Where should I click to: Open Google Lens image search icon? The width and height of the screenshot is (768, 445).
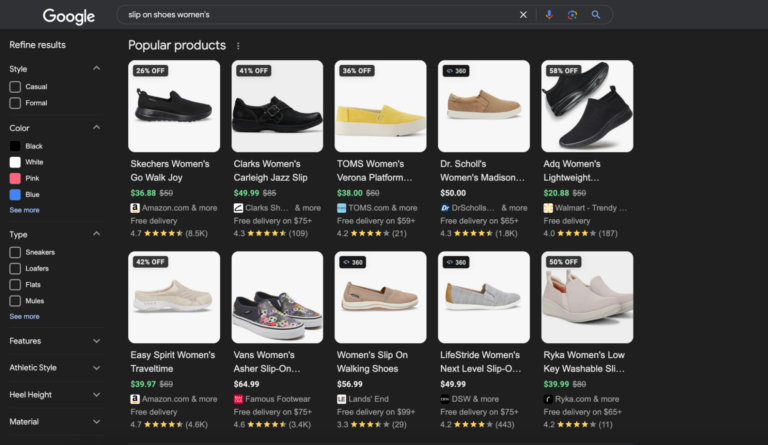tap(572, 15)
